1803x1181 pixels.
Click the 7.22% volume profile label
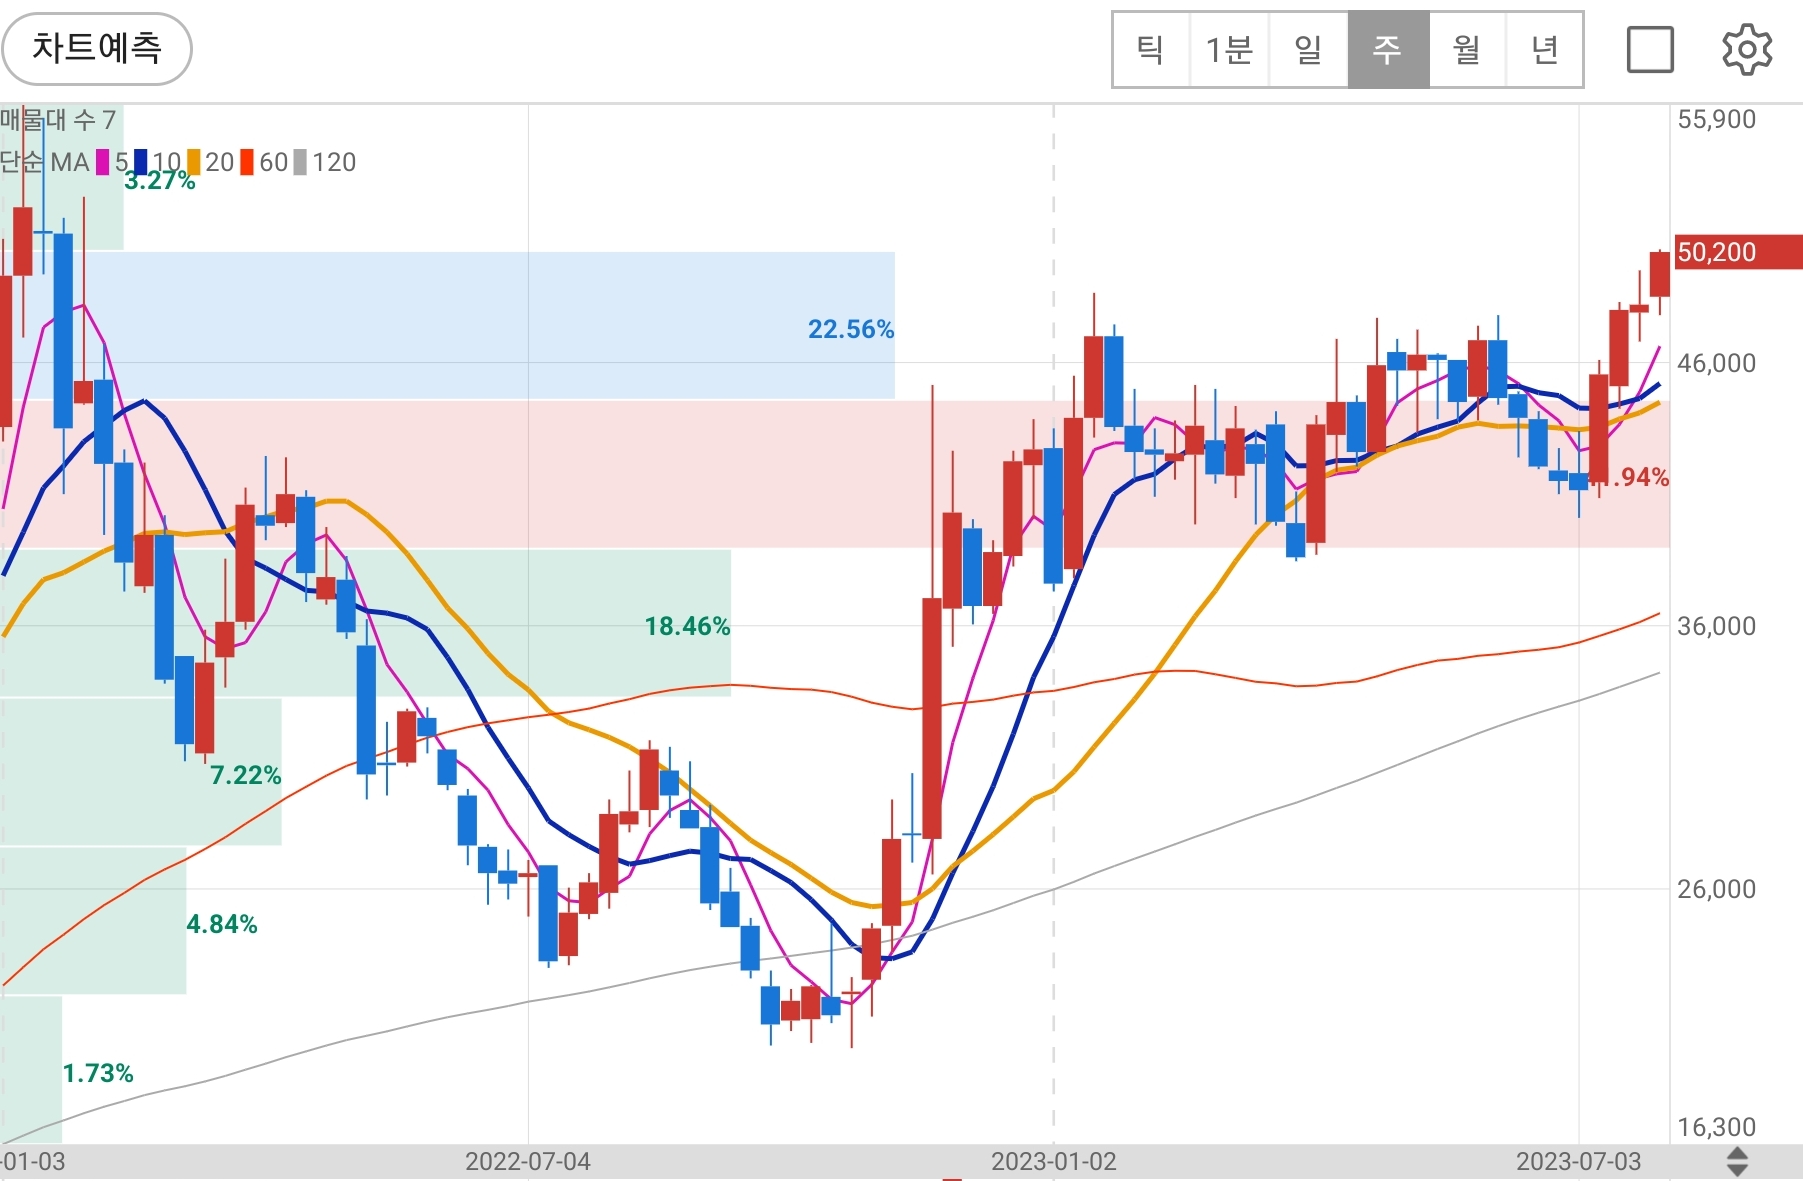245,775
